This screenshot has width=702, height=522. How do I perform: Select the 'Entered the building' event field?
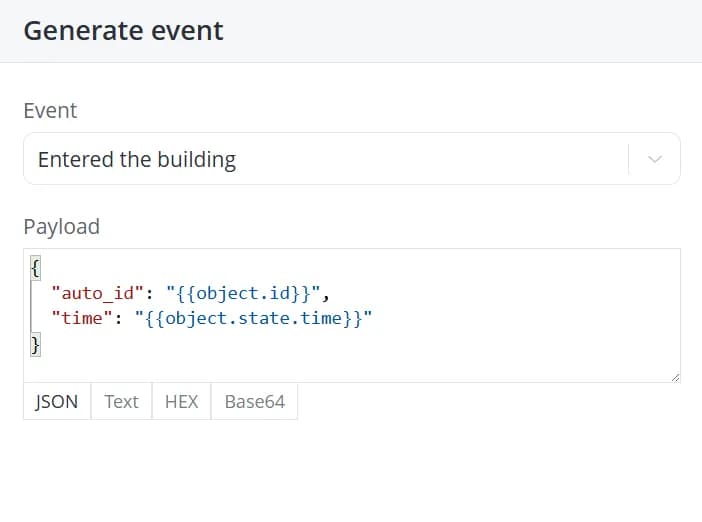point(352,158)
